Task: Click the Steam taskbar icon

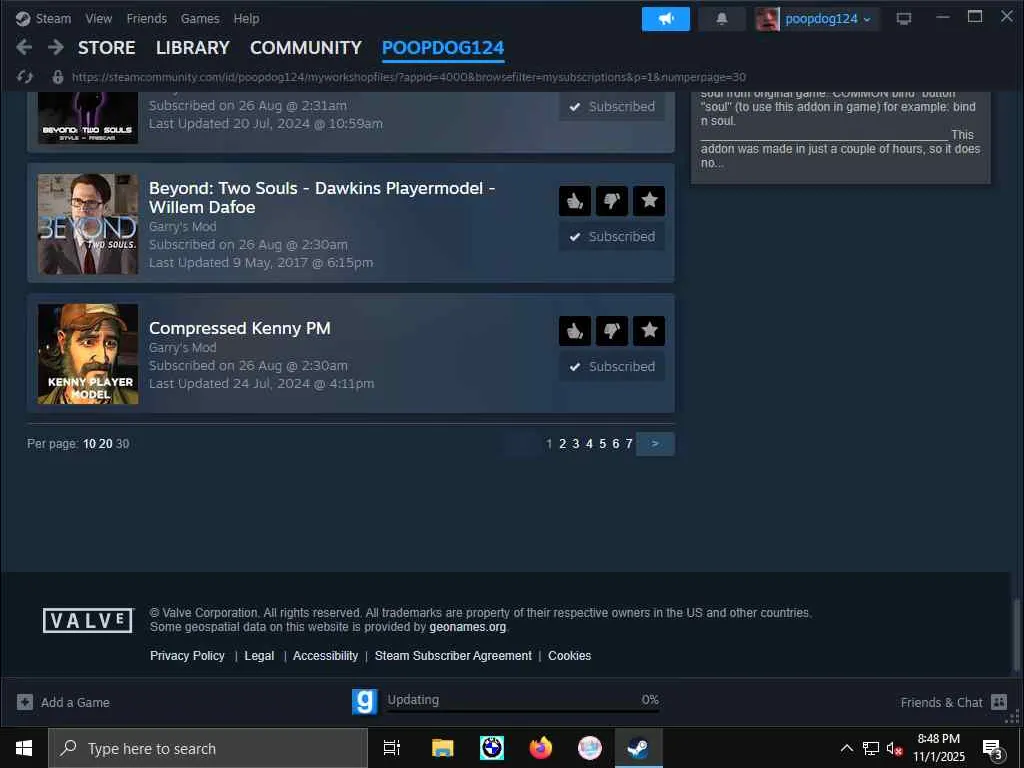Action: (x=639, y=748)
